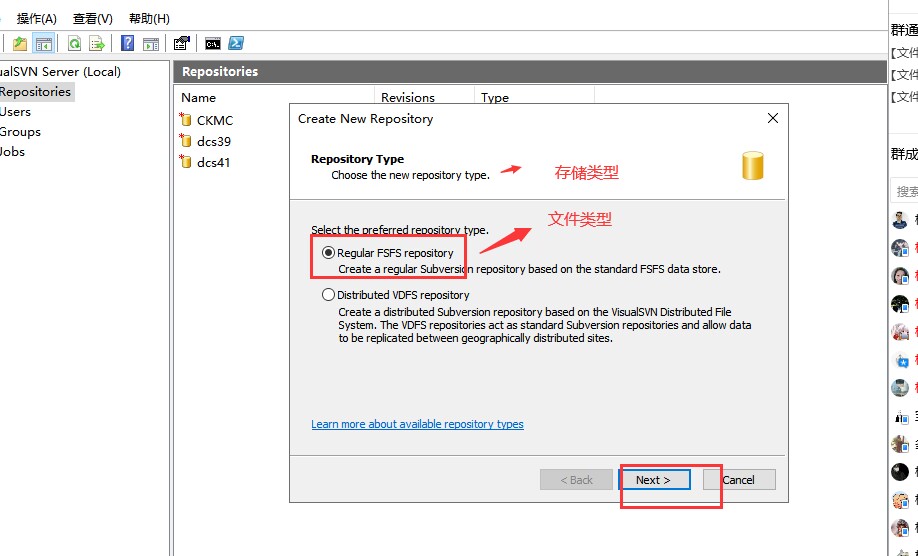Viewport: 918px width, 556px height.
Task: Open the 查看(V) menu
Action: click(x=93, y=19)
